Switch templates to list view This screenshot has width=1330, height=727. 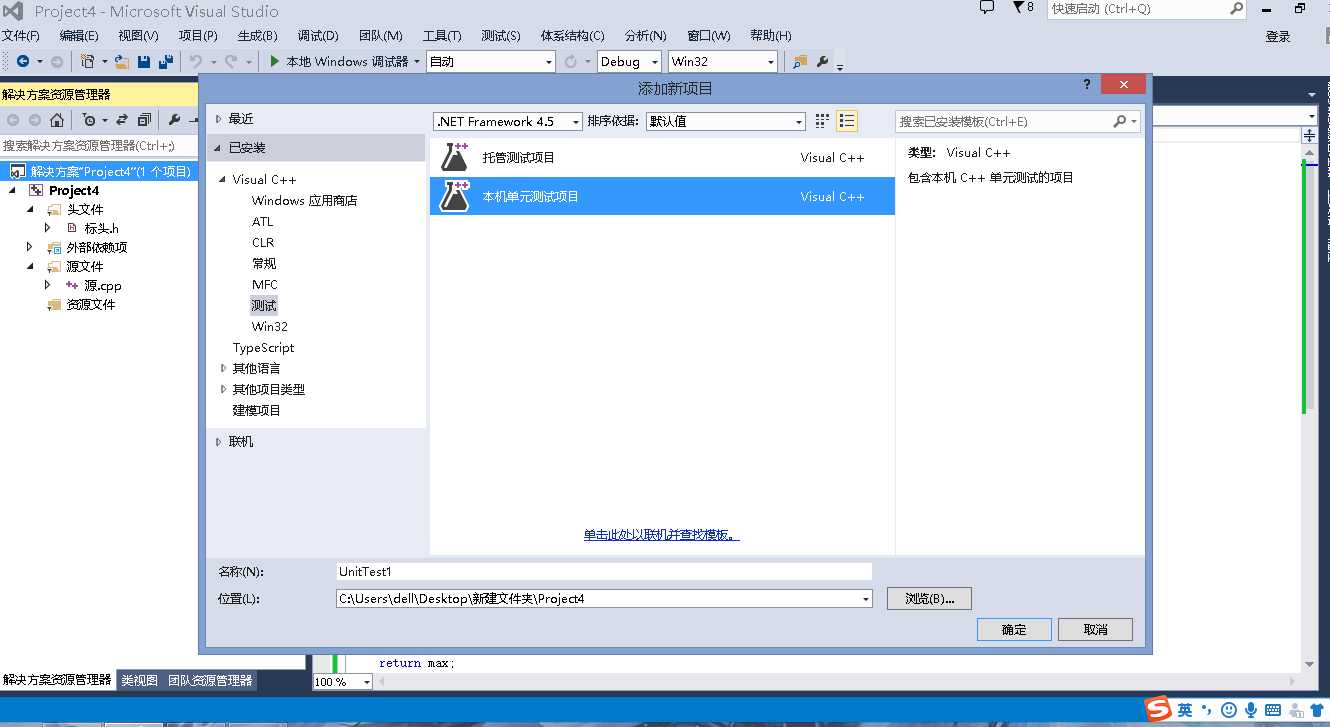click(x=847, y=121)
